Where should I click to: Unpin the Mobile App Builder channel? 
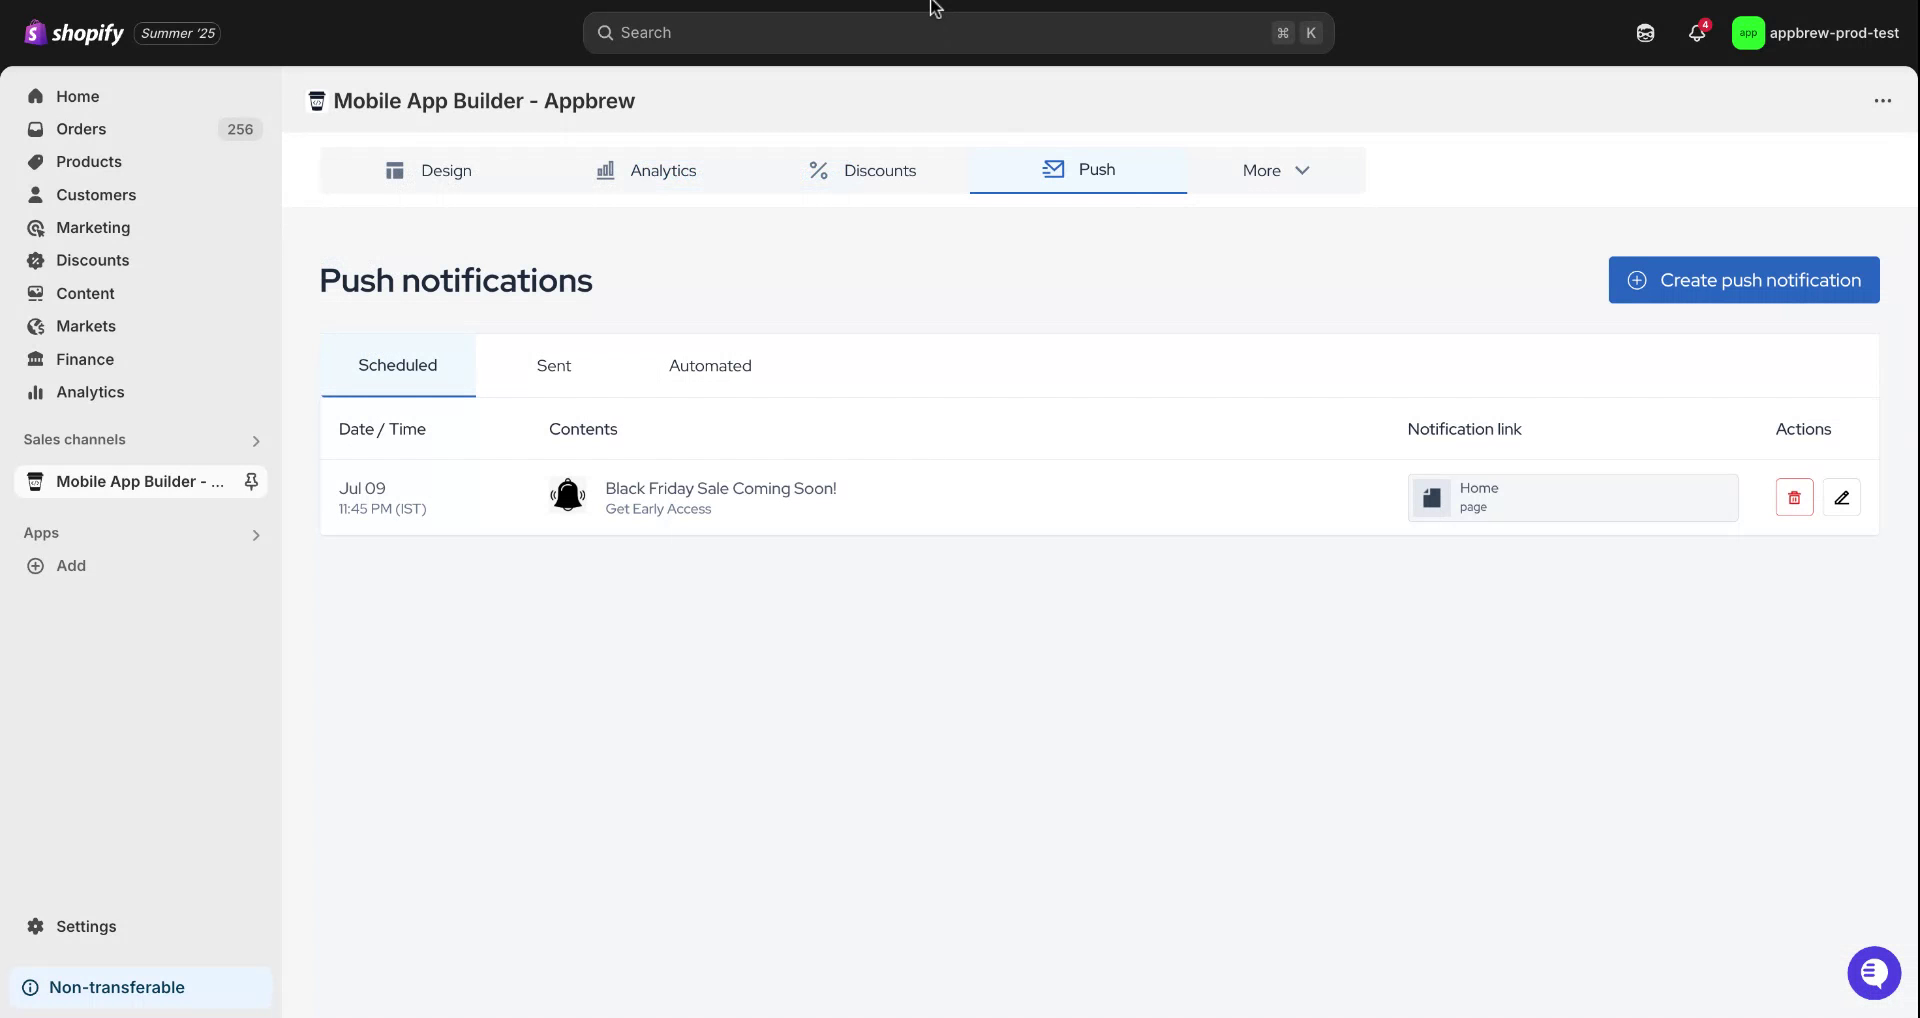point(251,482)
